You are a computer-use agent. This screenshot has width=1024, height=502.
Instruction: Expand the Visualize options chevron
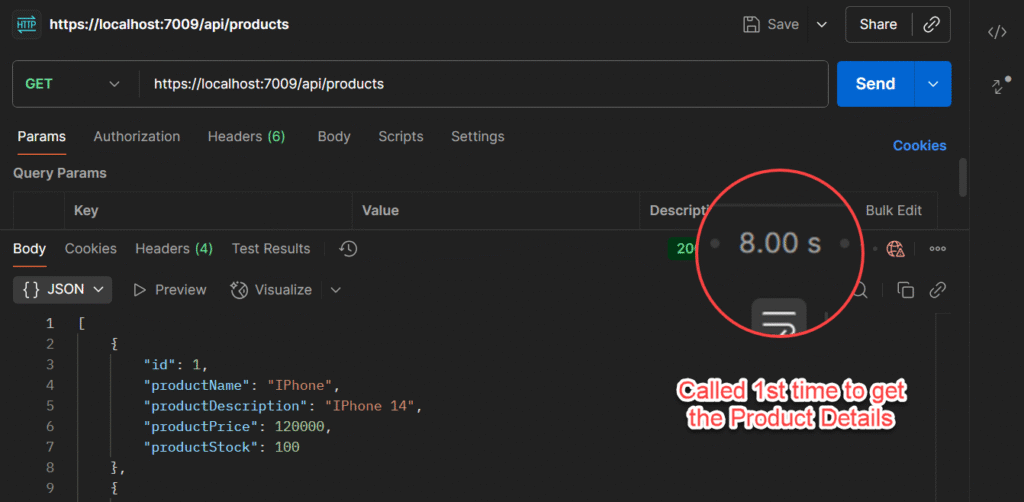(336, 290)
